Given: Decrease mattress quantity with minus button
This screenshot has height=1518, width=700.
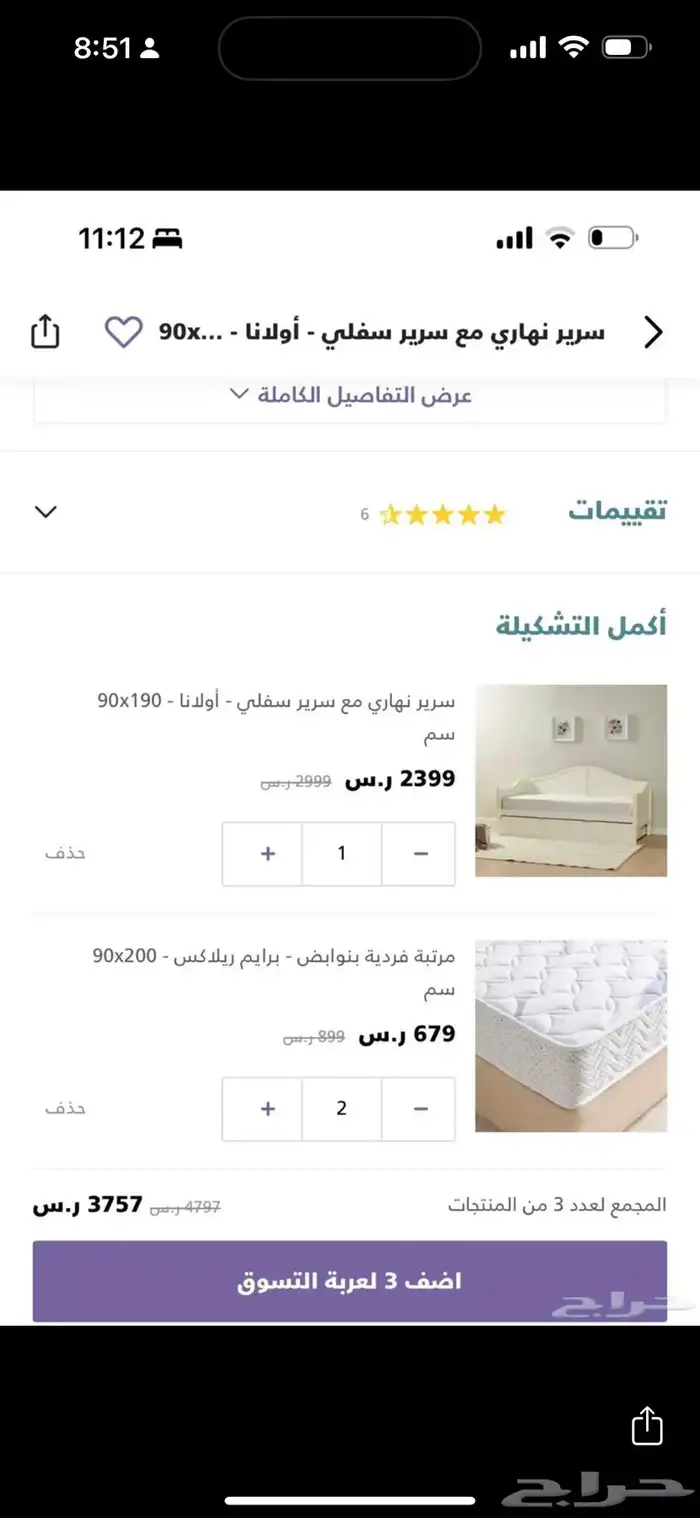Looking at the screenshot, I should 420,1108.
